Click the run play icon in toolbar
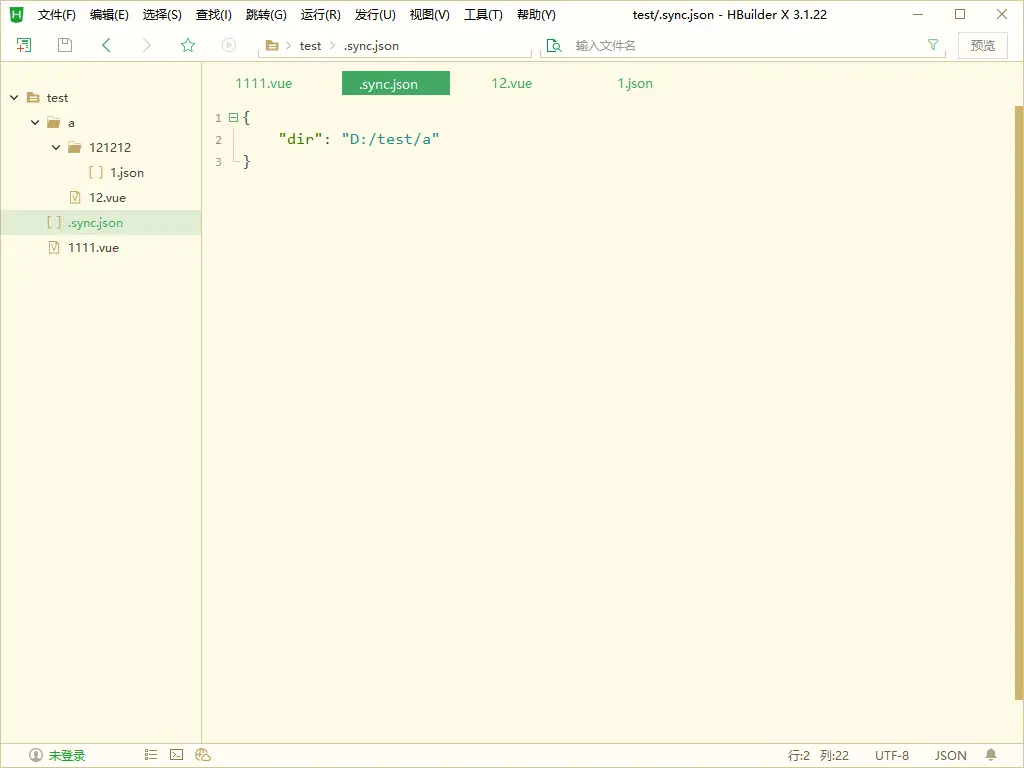1024x768 pixels. (x=229, y=45)
